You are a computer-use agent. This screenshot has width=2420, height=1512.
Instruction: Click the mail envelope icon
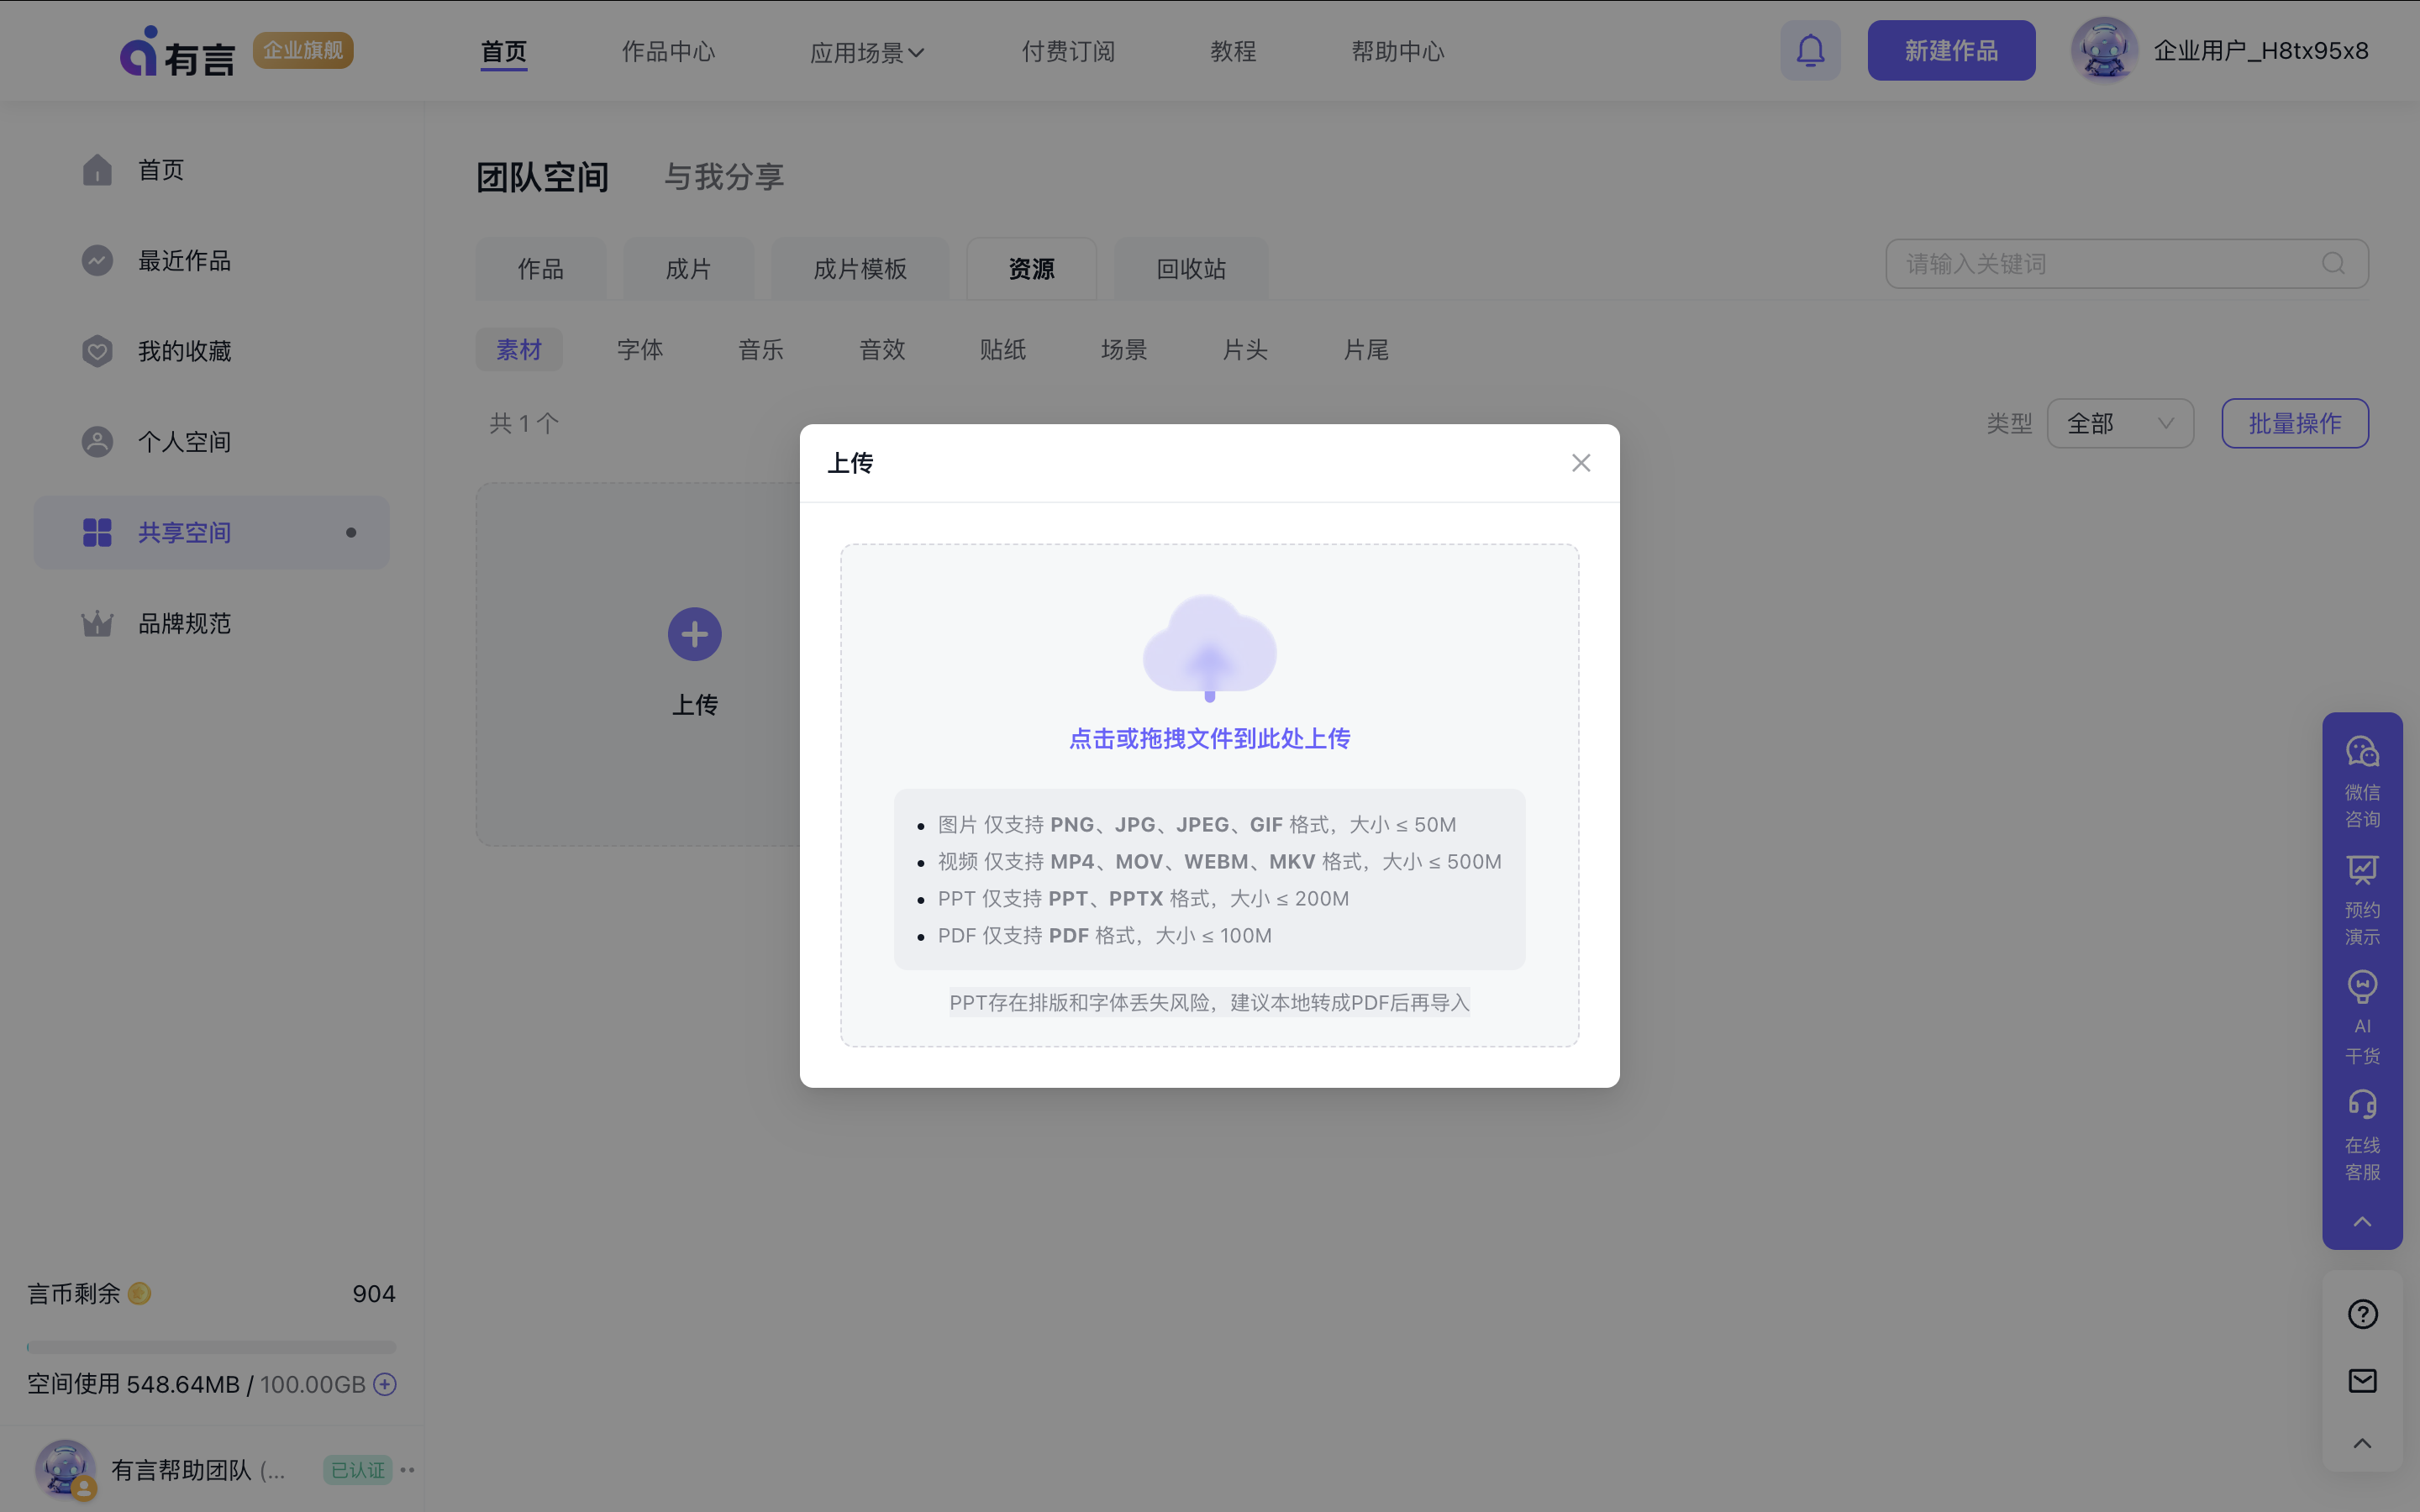tap(2362, 1381)
